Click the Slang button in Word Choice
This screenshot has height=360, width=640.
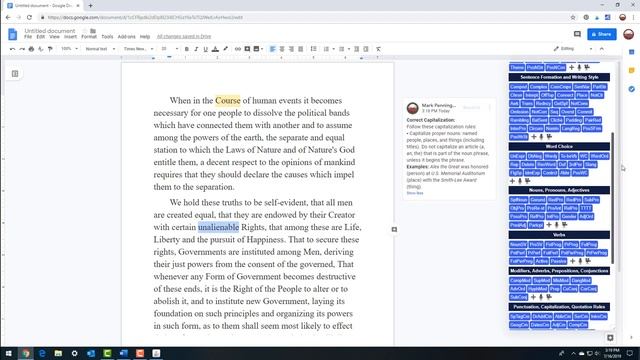tap(590, 164)
